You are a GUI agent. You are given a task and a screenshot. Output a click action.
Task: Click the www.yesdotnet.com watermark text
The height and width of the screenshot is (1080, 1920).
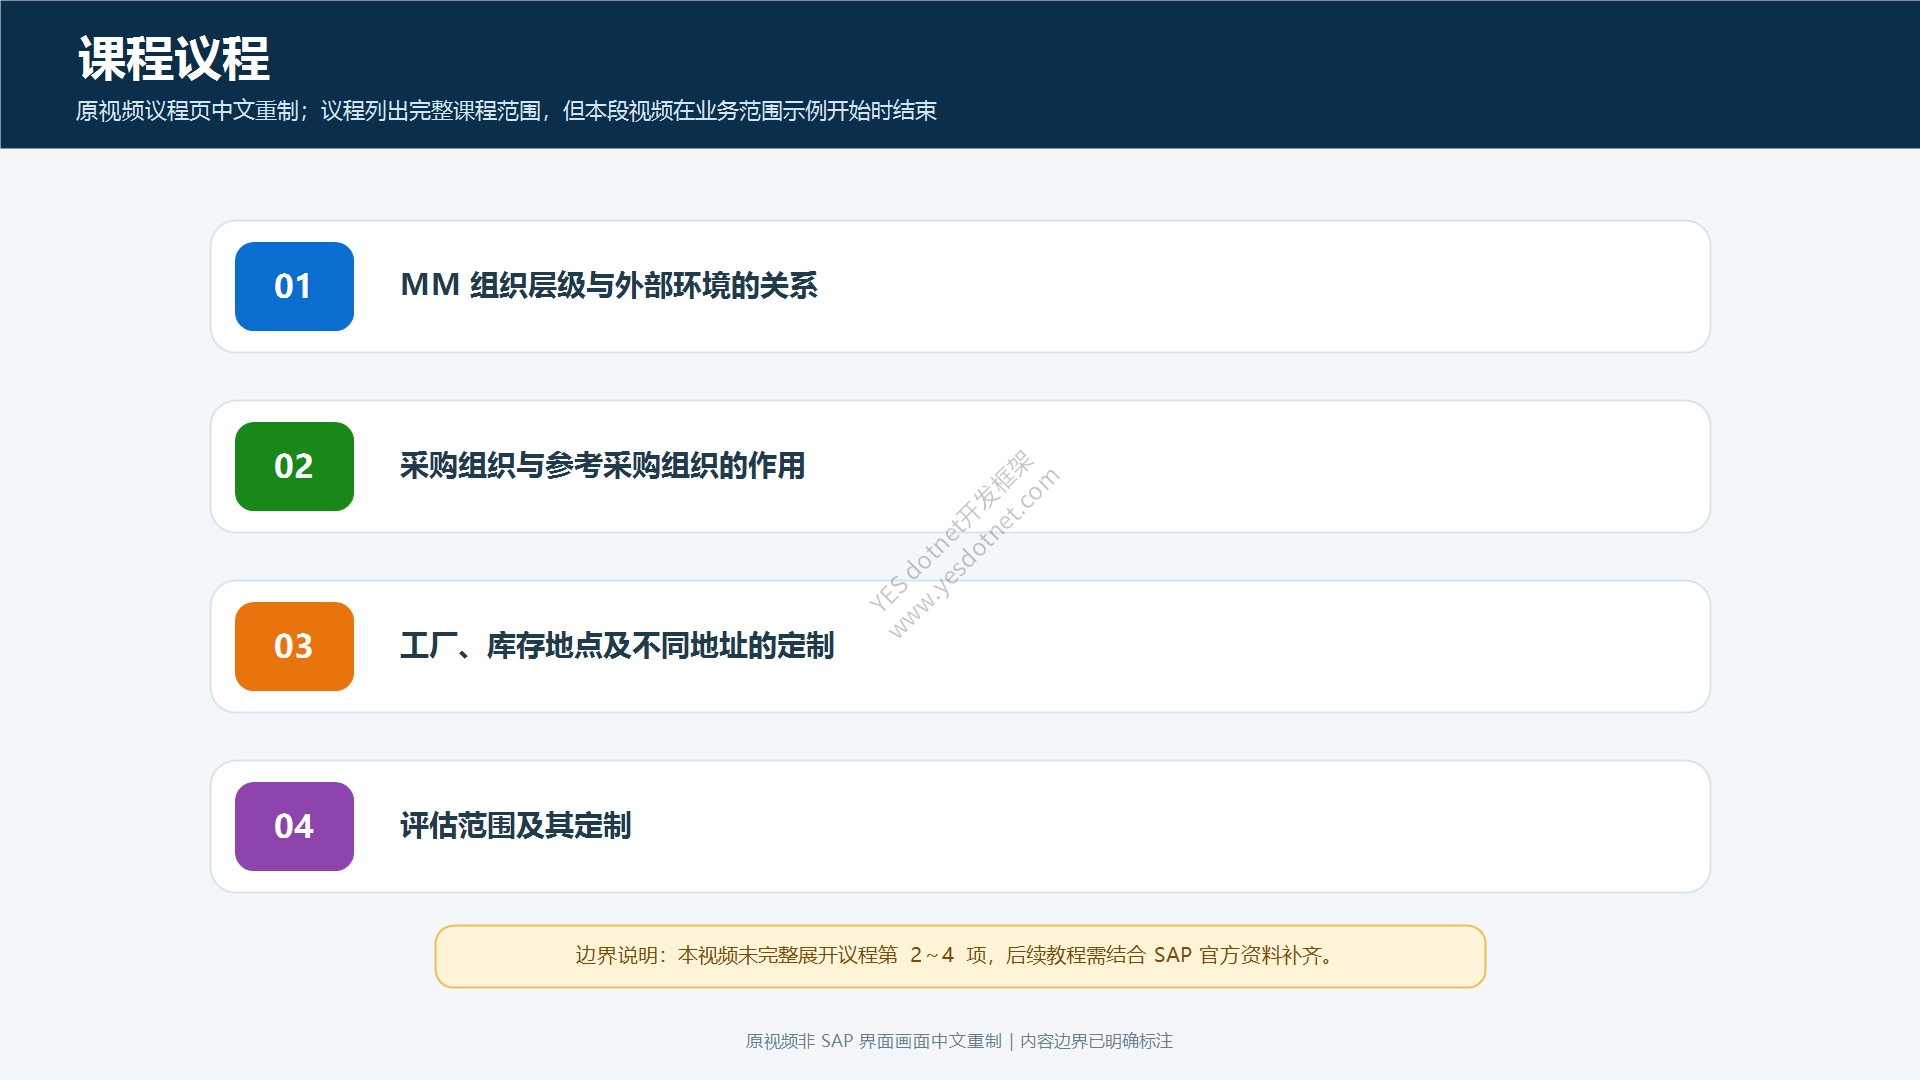point(973,553)
